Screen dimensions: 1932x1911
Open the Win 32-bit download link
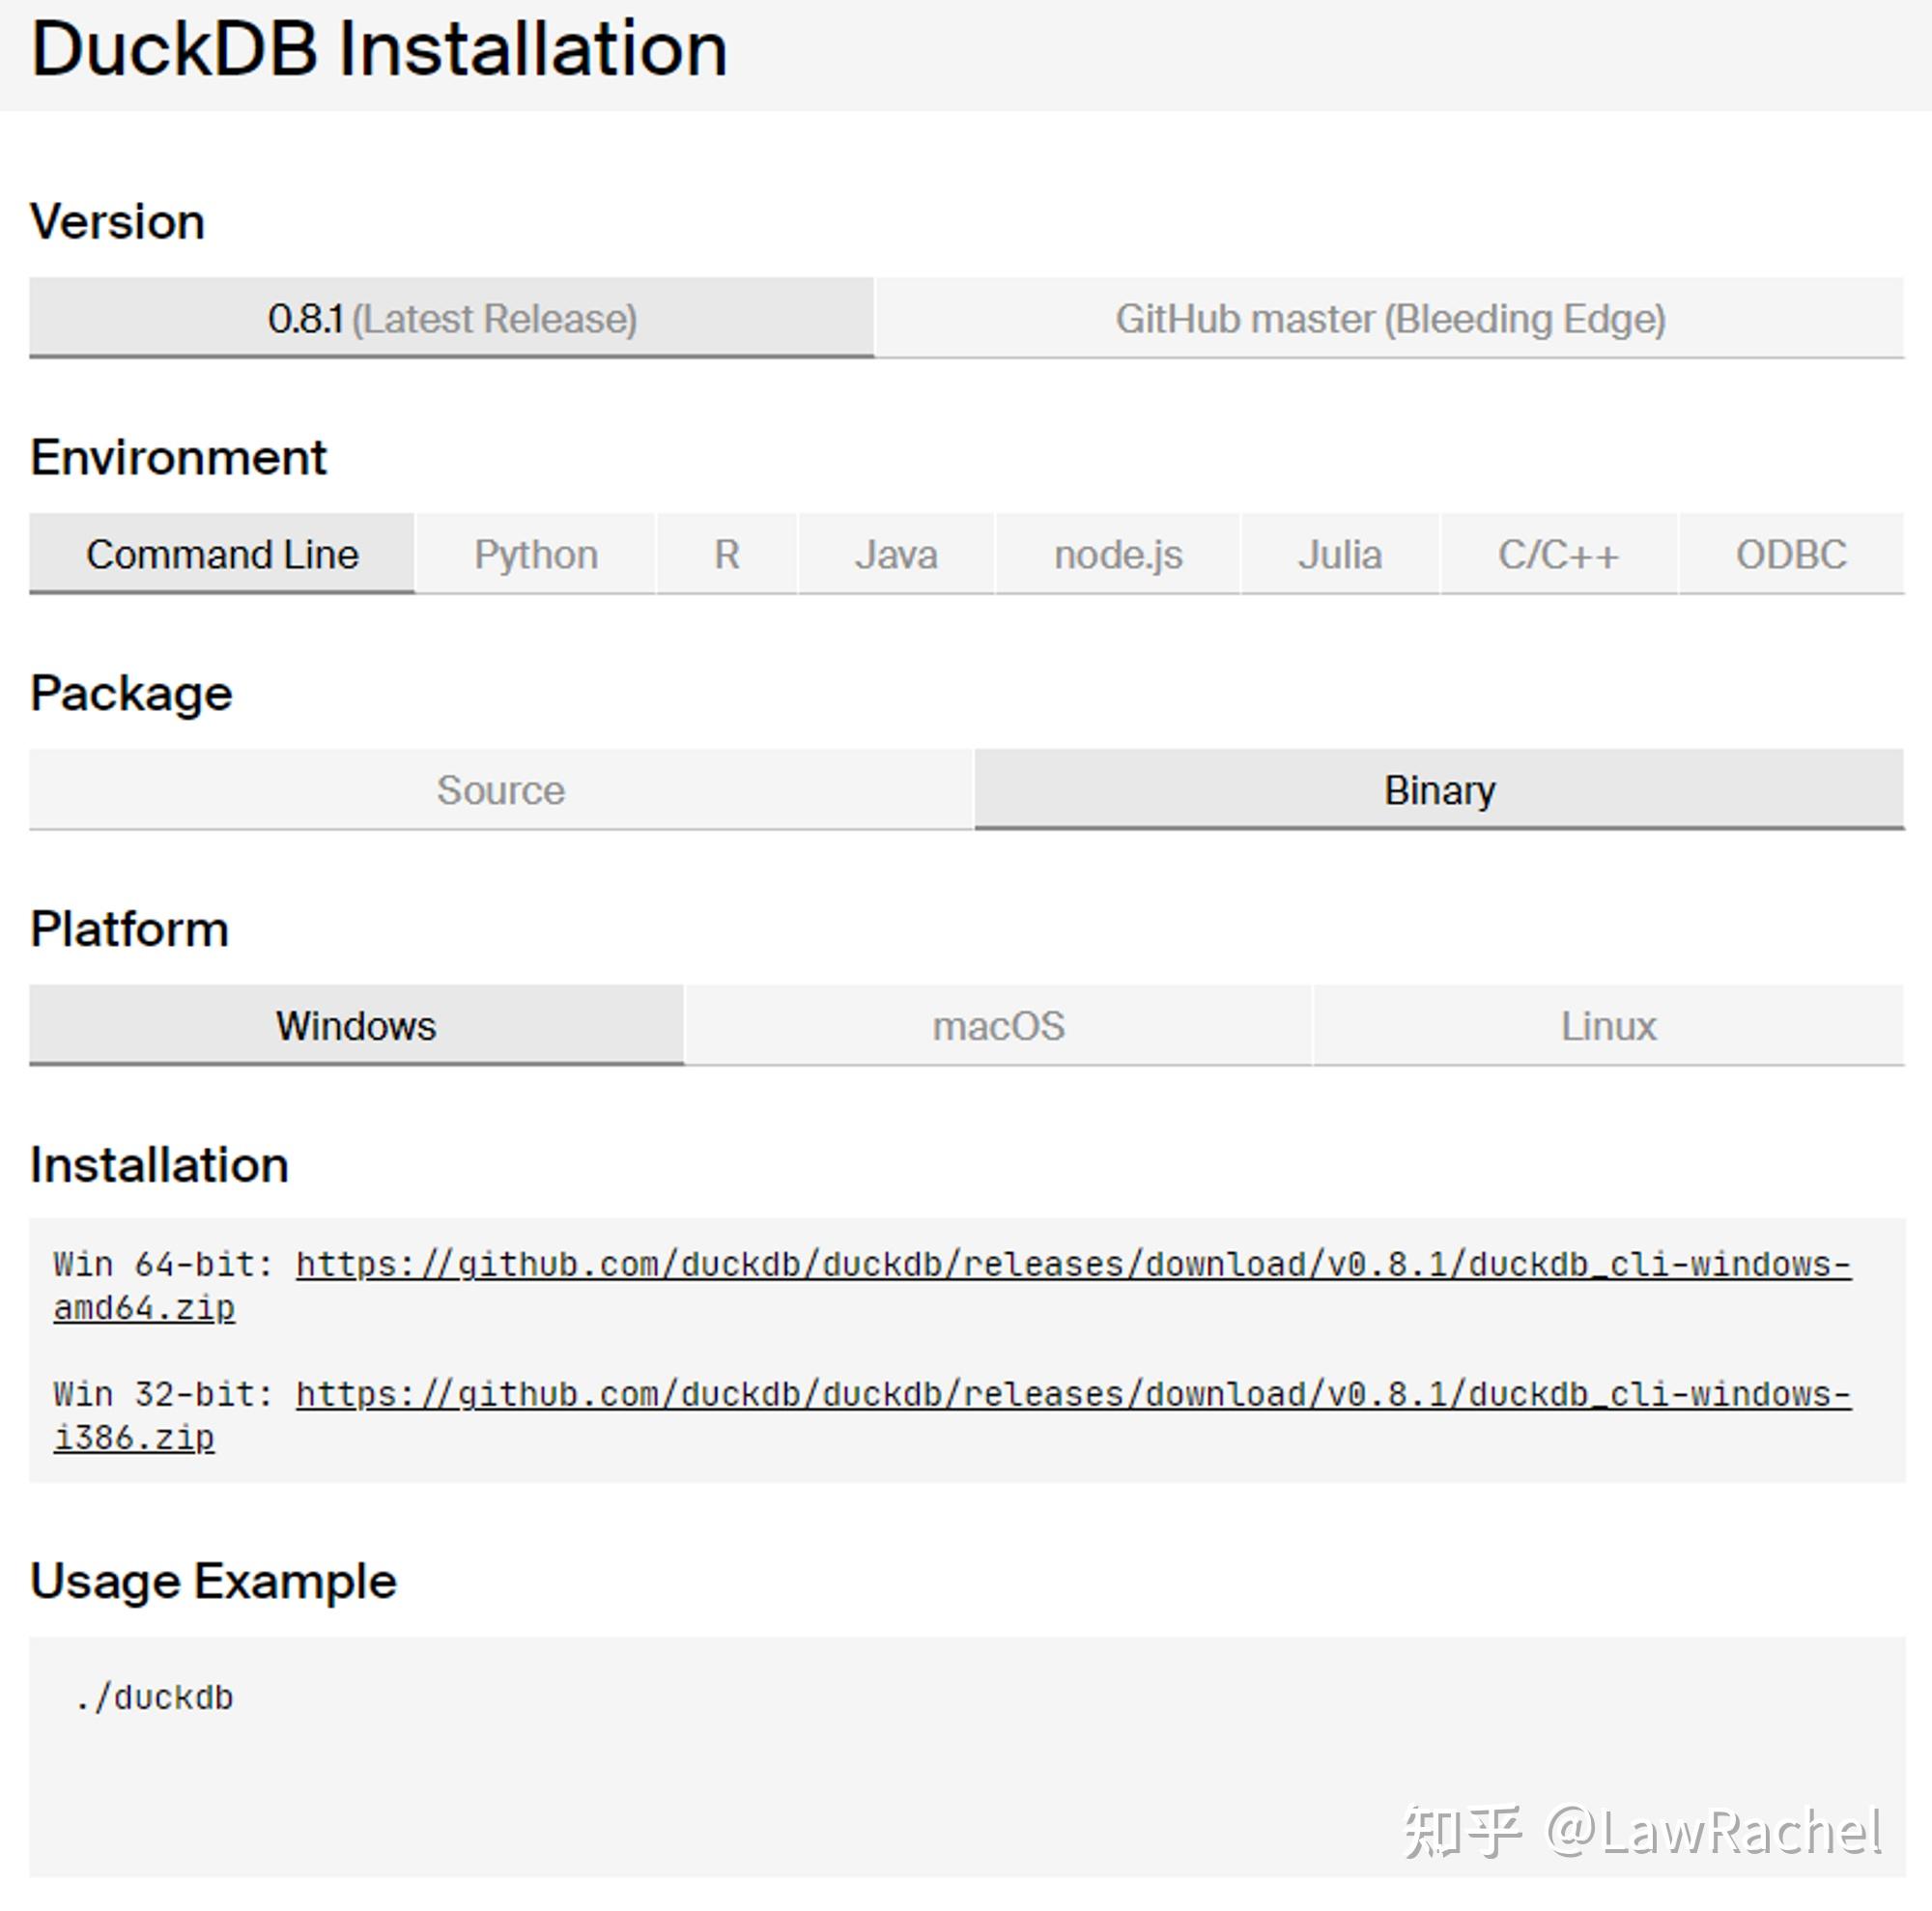point(1070,1396)
